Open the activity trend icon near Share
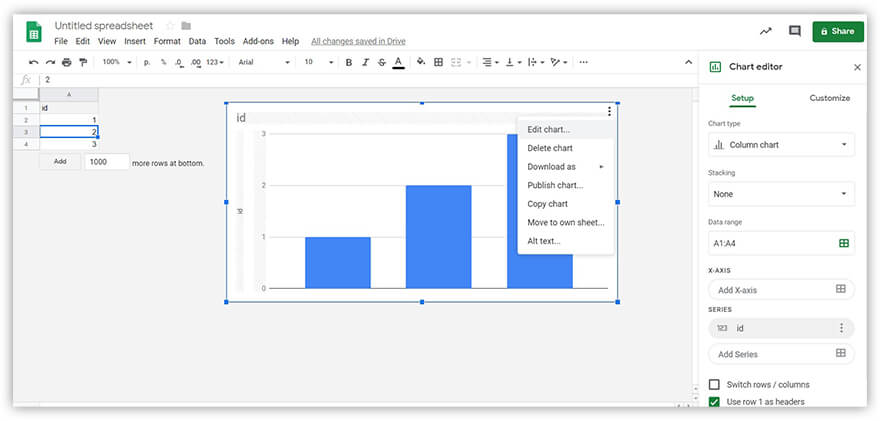This screenshot has height=421, width=880. coord(766,31)
